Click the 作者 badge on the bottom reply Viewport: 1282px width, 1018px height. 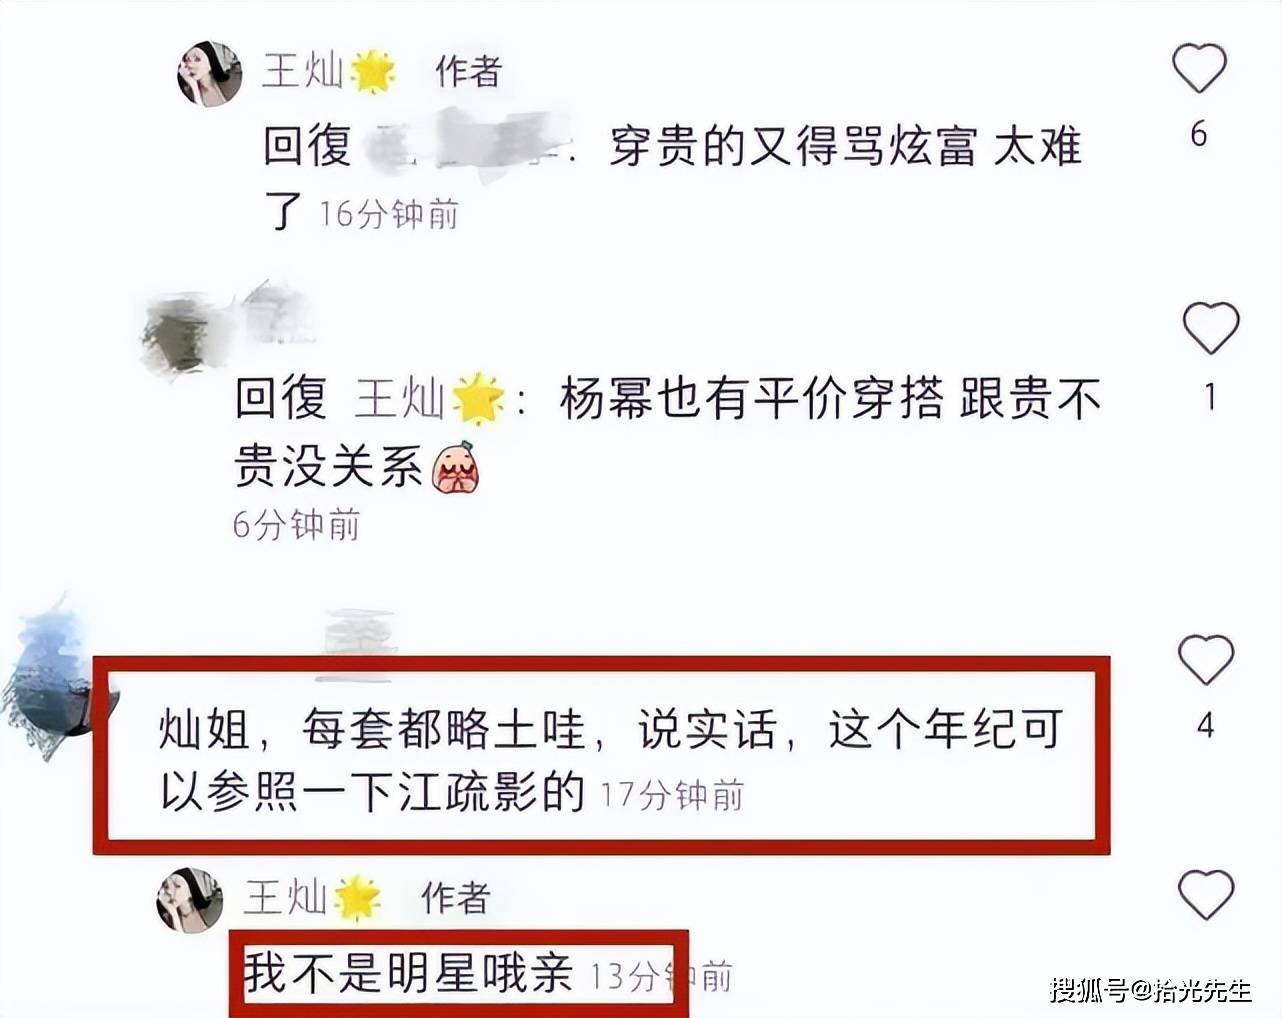pos(455,898)
